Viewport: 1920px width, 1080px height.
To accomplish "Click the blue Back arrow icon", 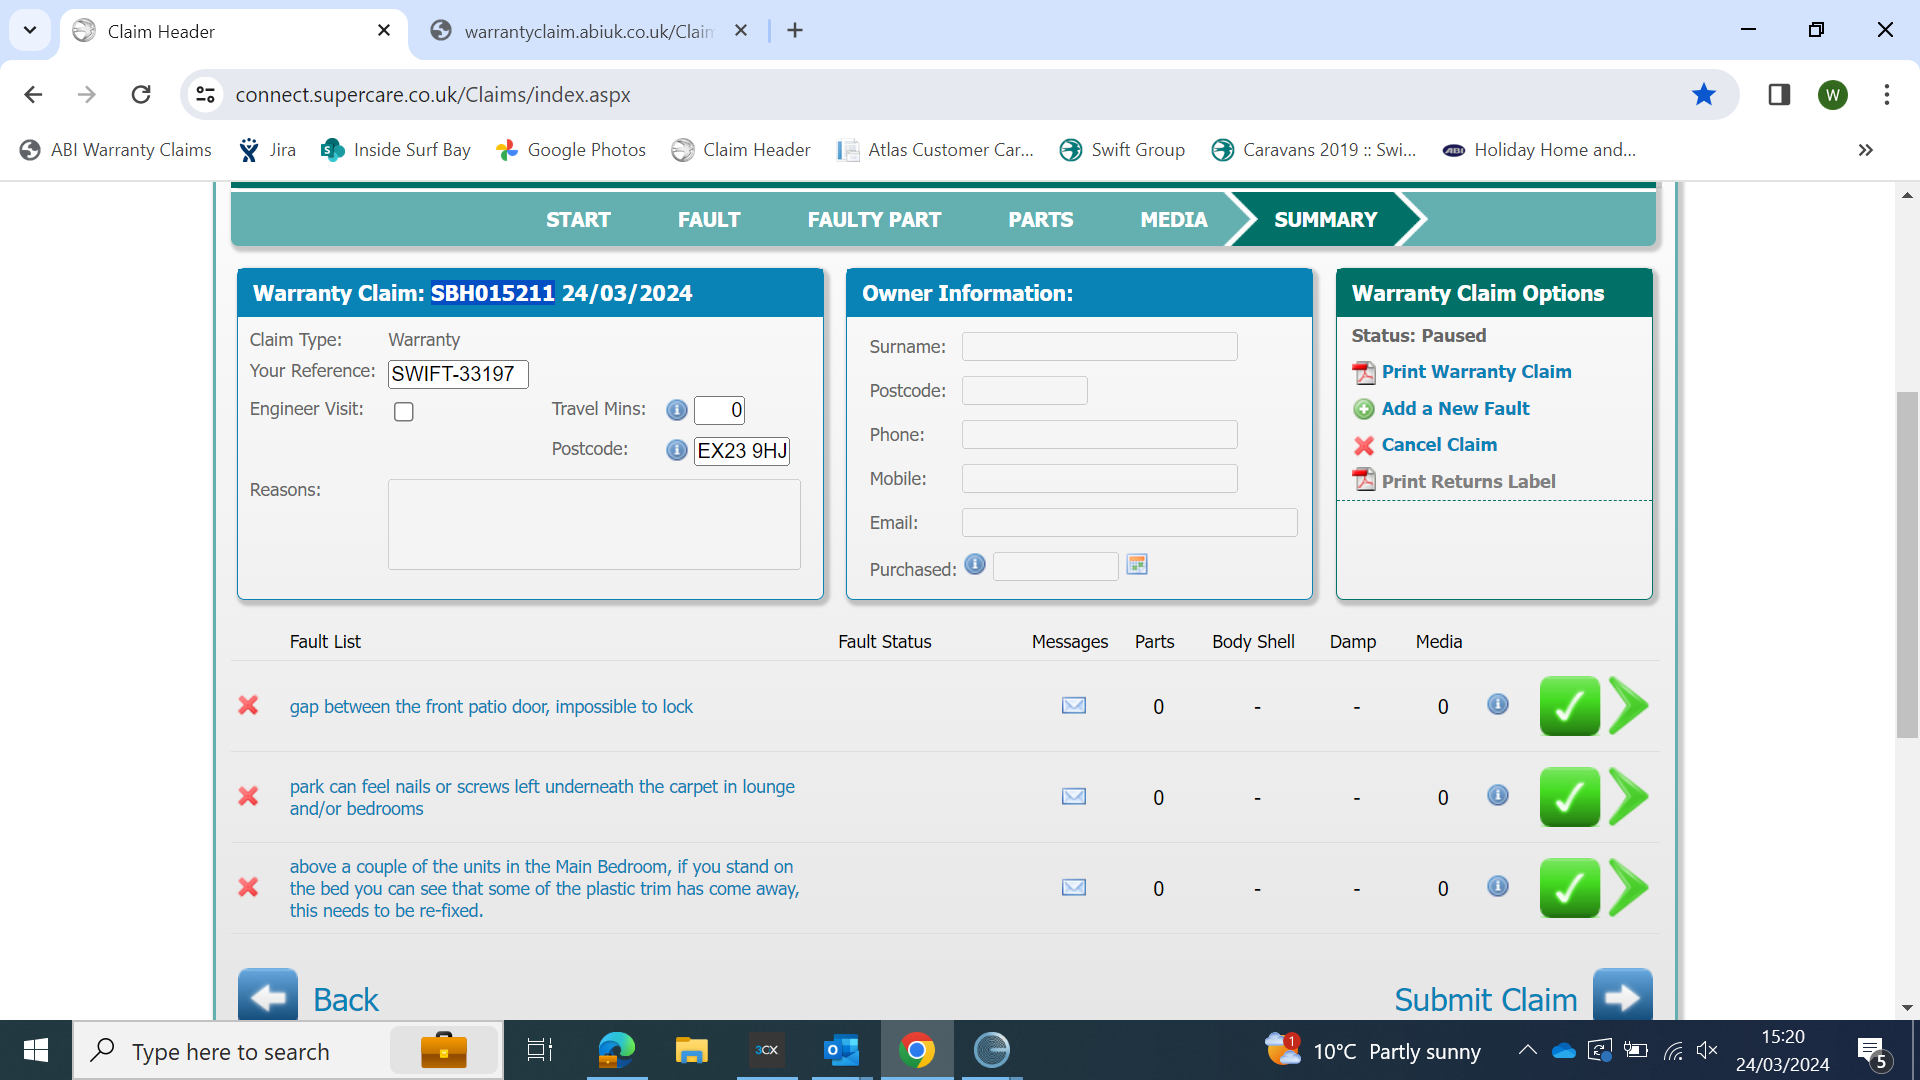I will (267, 996).
